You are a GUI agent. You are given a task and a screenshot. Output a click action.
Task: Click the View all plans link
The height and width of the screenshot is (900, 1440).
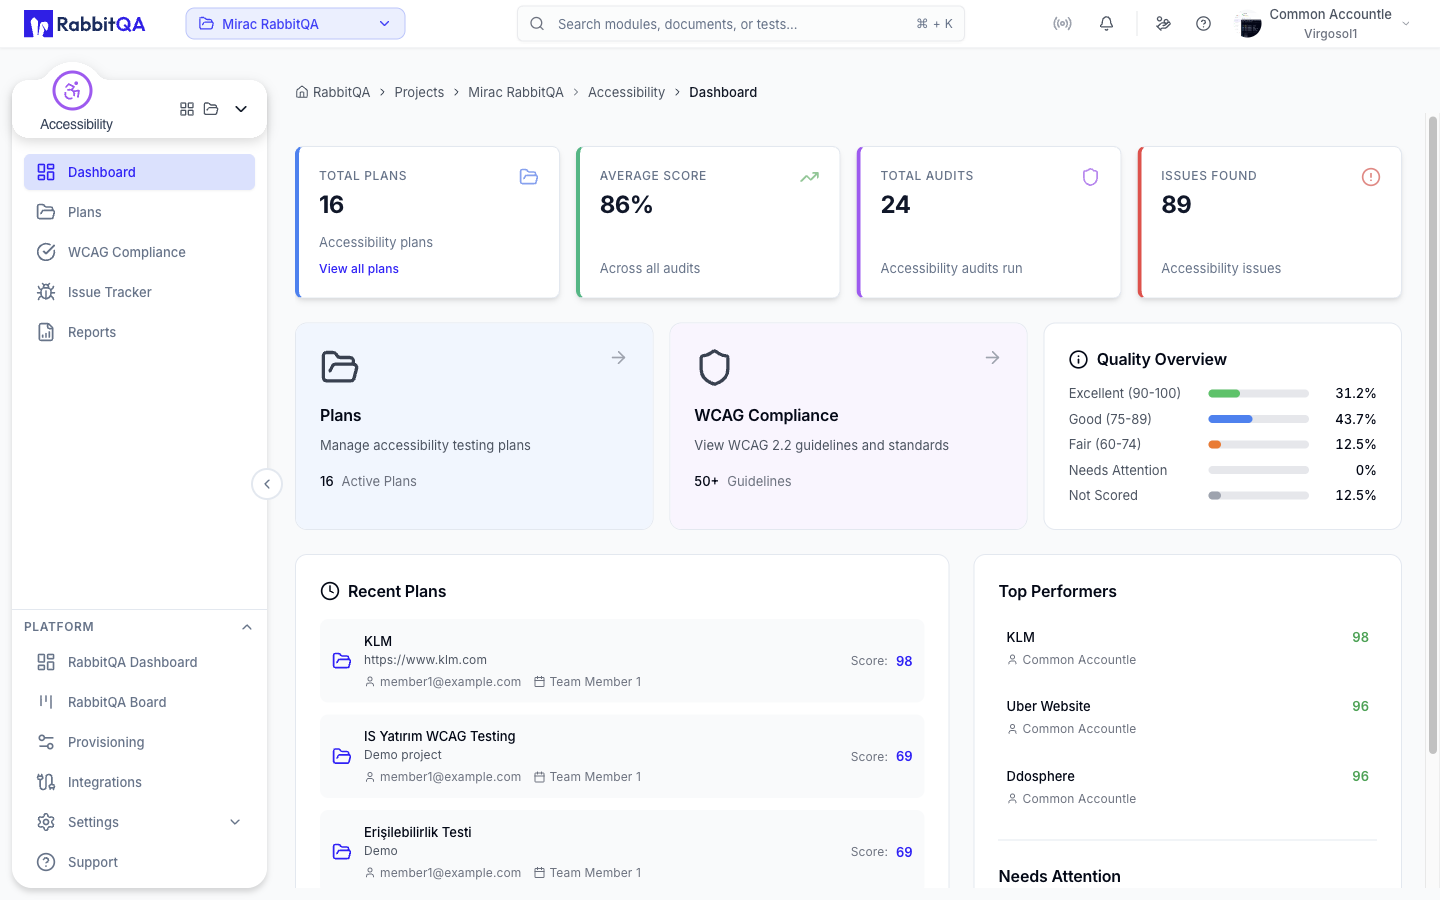pos(359,269)
